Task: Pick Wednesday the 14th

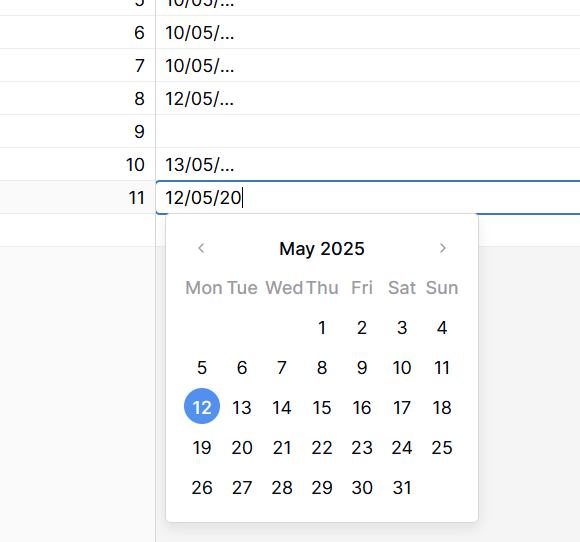Action: coord(282,408)
